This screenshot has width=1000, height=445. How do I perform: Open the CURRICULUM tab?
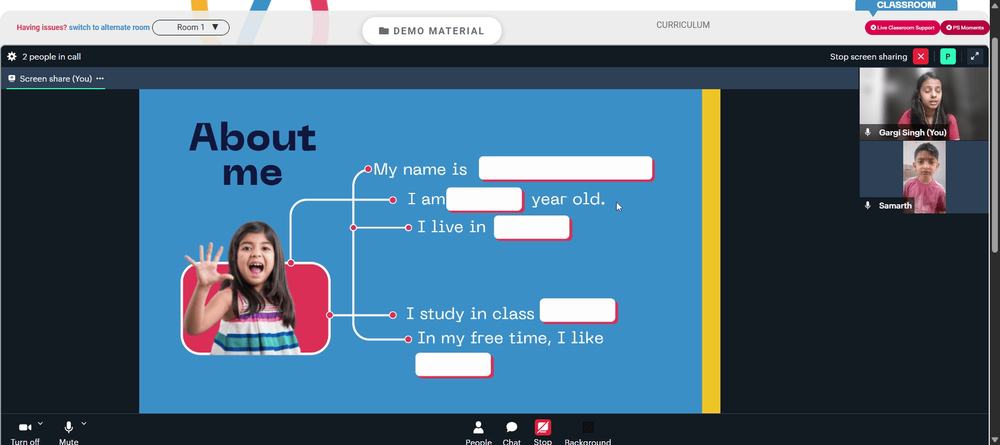pyautogui.click(x=682, y=25)
